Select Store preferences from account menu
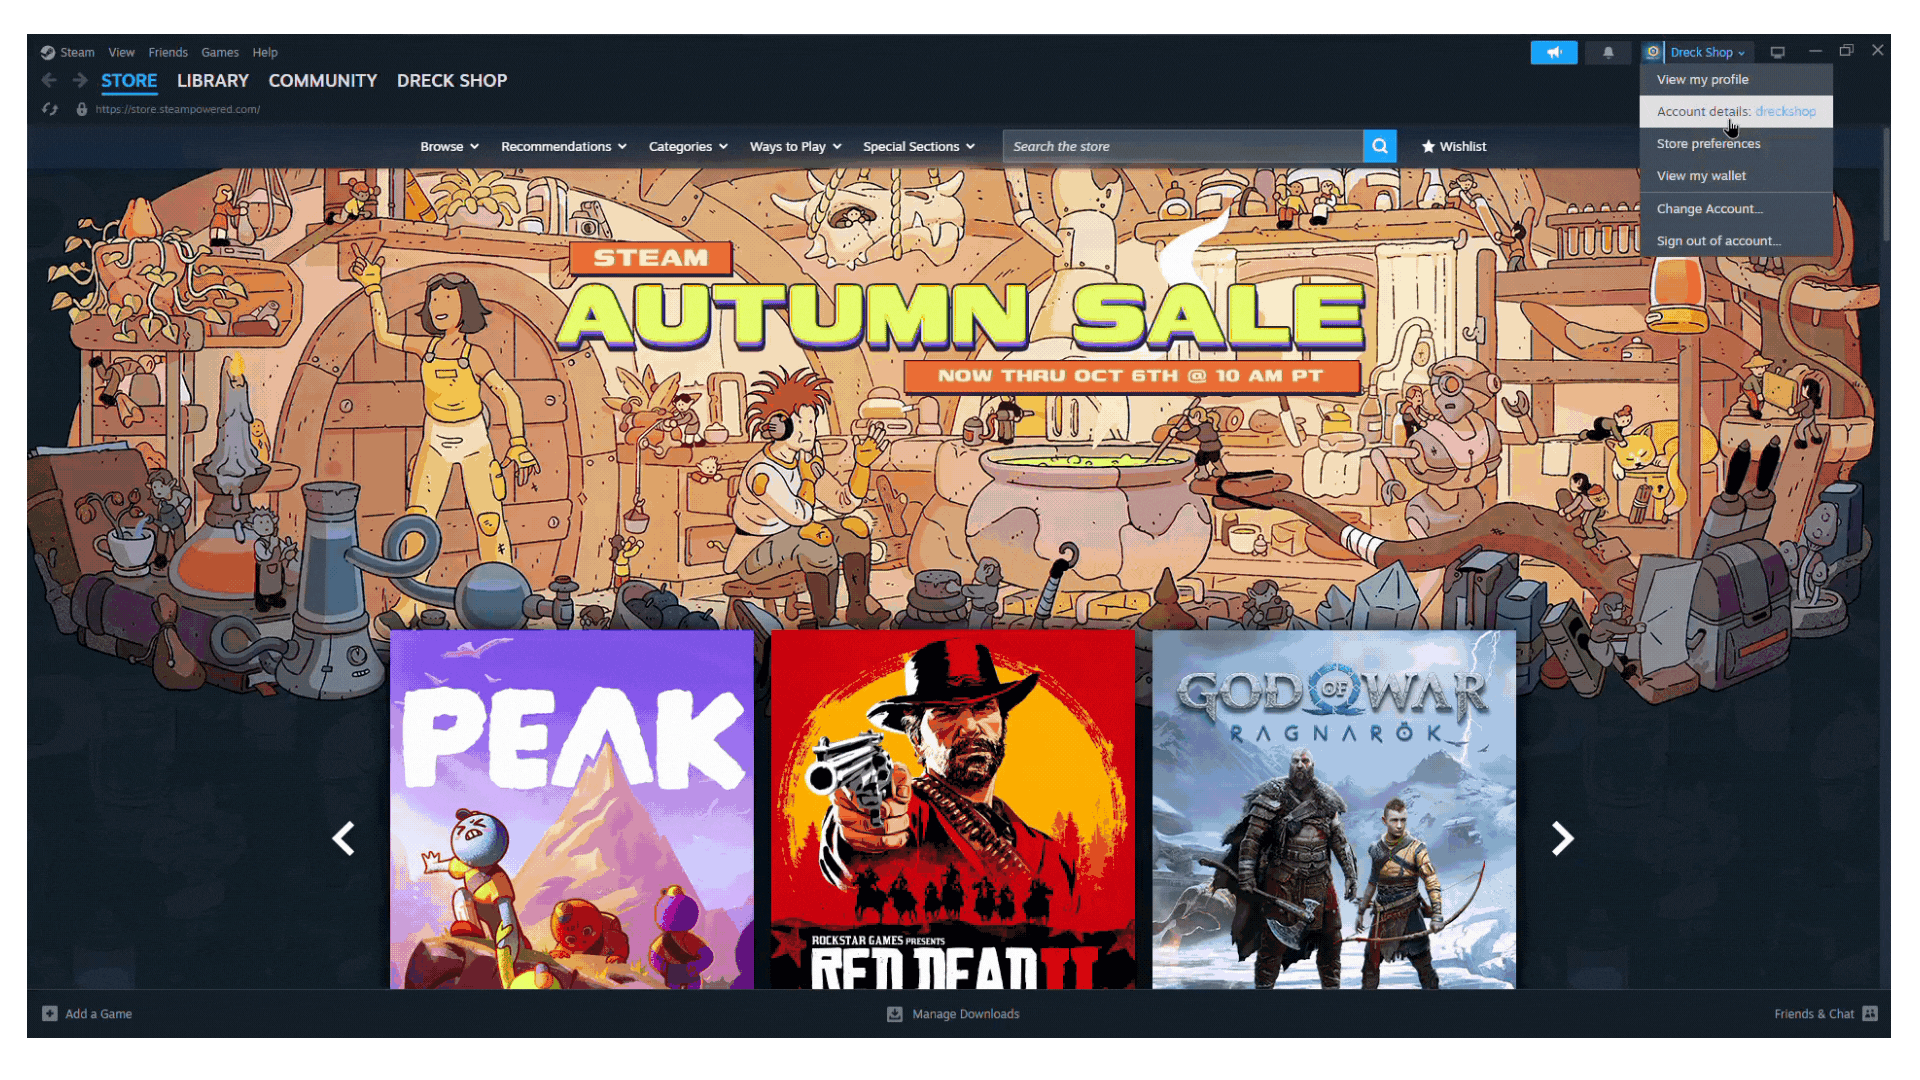 (x=1708, y=143)
